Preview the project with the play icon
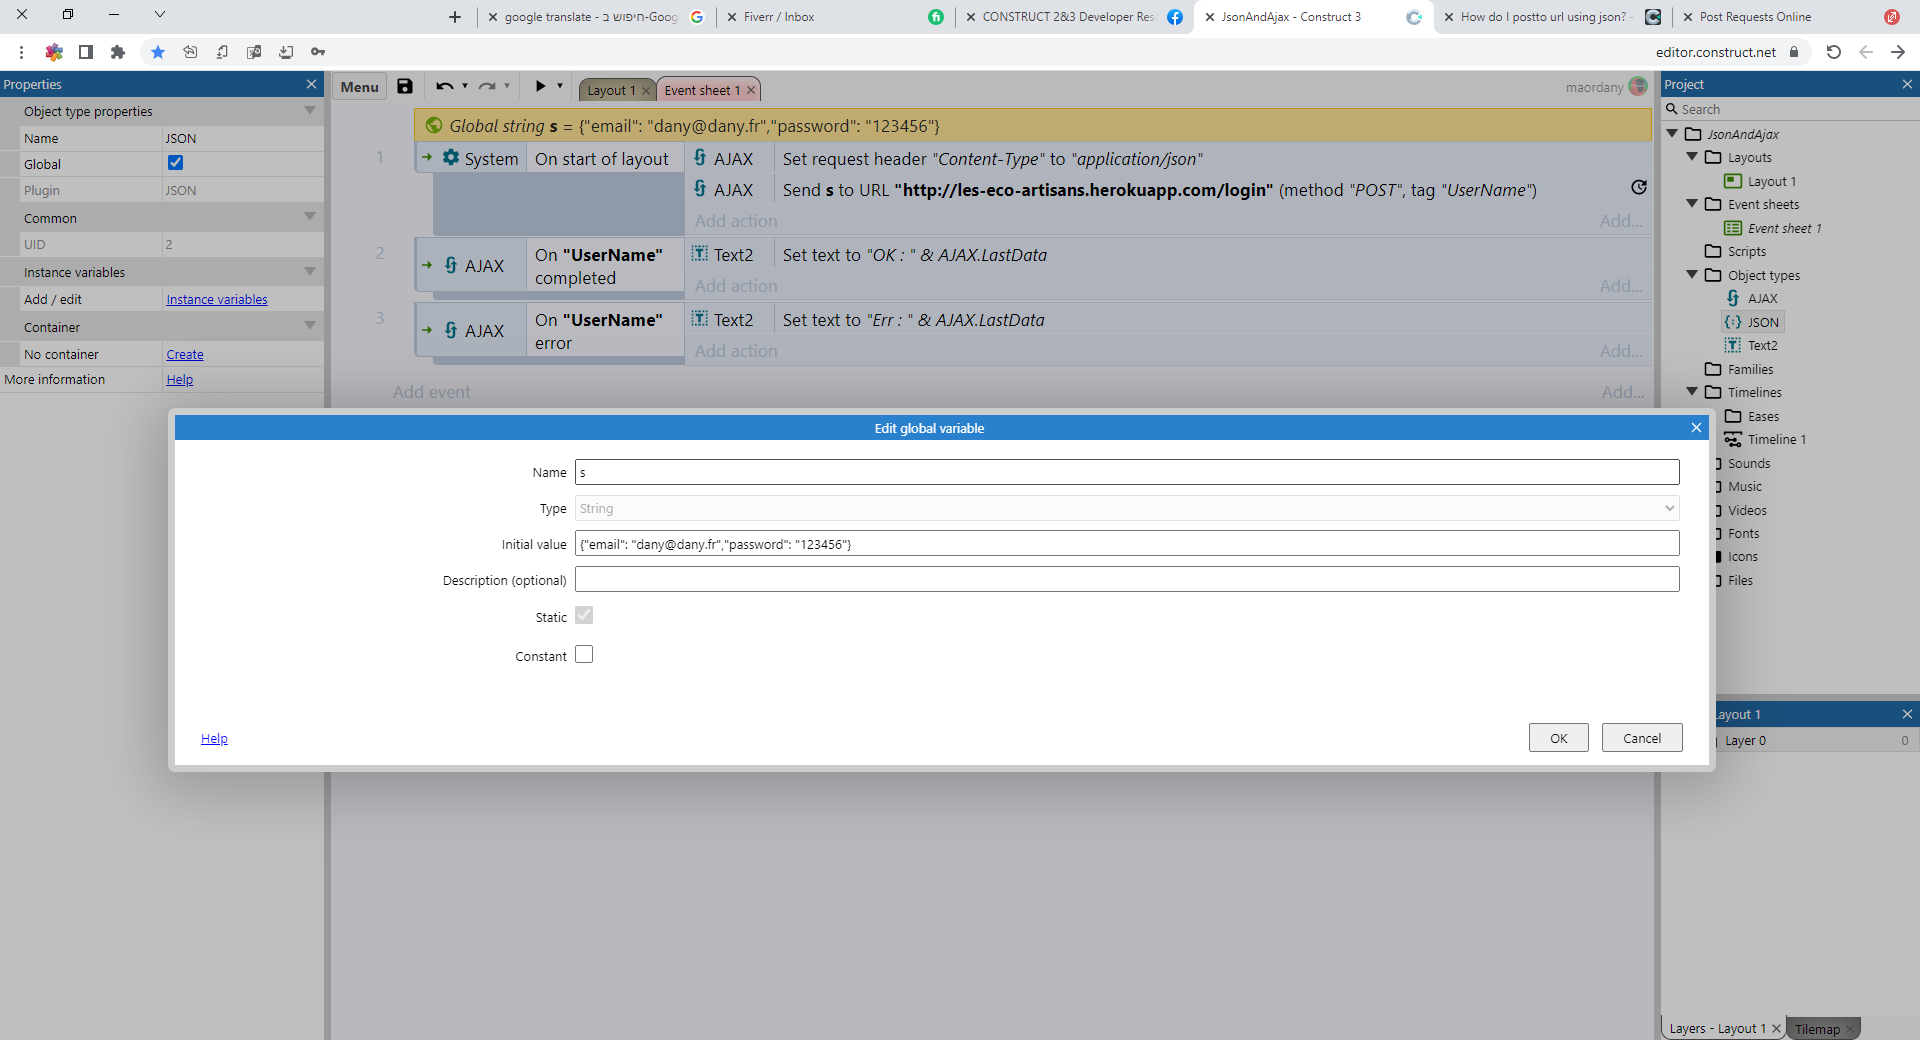The height and width of the screenshot is (1040, 1920). coord(539,86)
